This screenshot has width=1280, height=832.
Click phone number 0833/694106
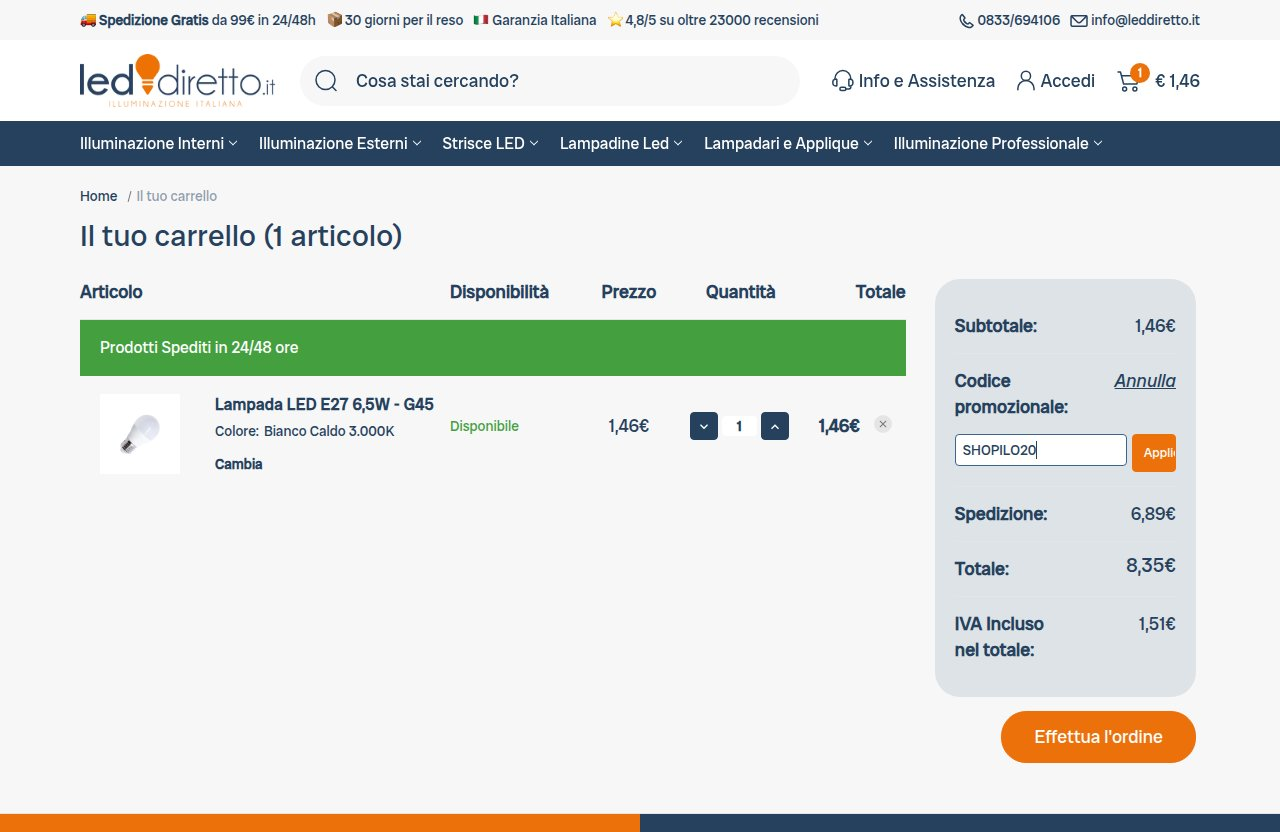[x=1019, y=20]
